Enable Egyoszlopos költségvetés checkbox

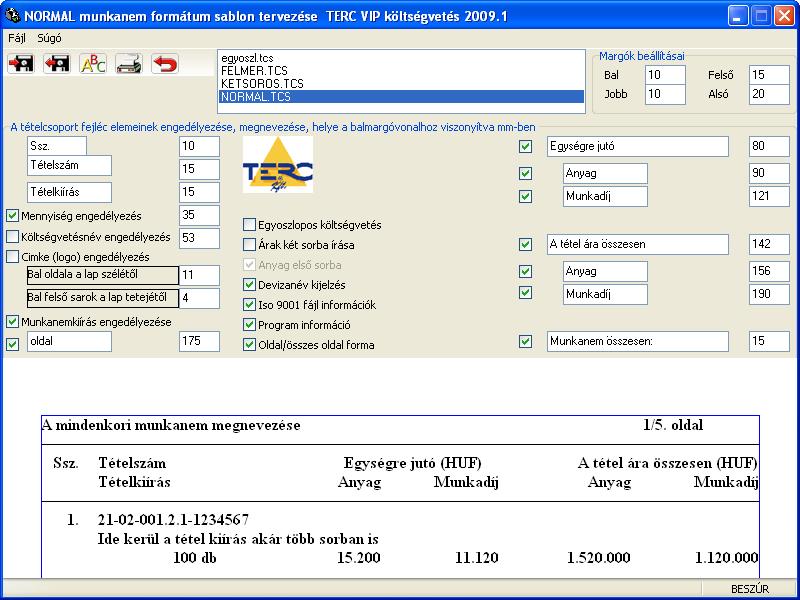tap(249, 224)
